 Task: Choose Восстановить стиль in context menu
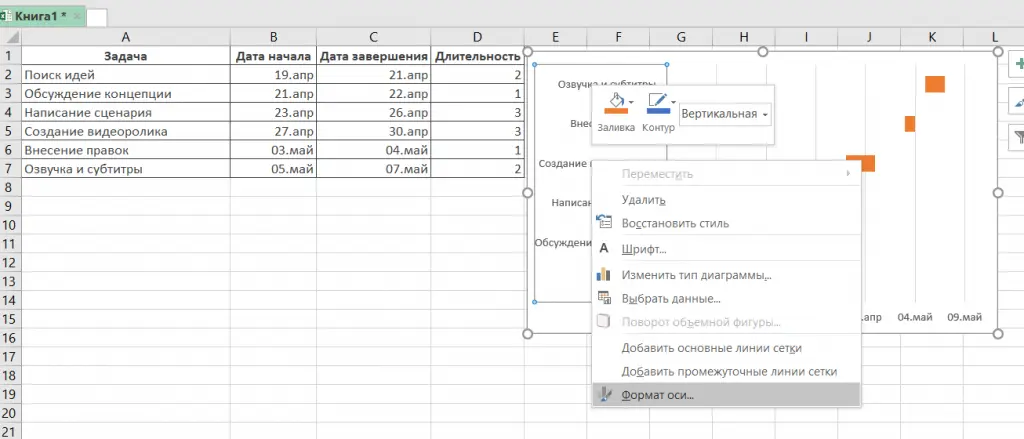675,223
